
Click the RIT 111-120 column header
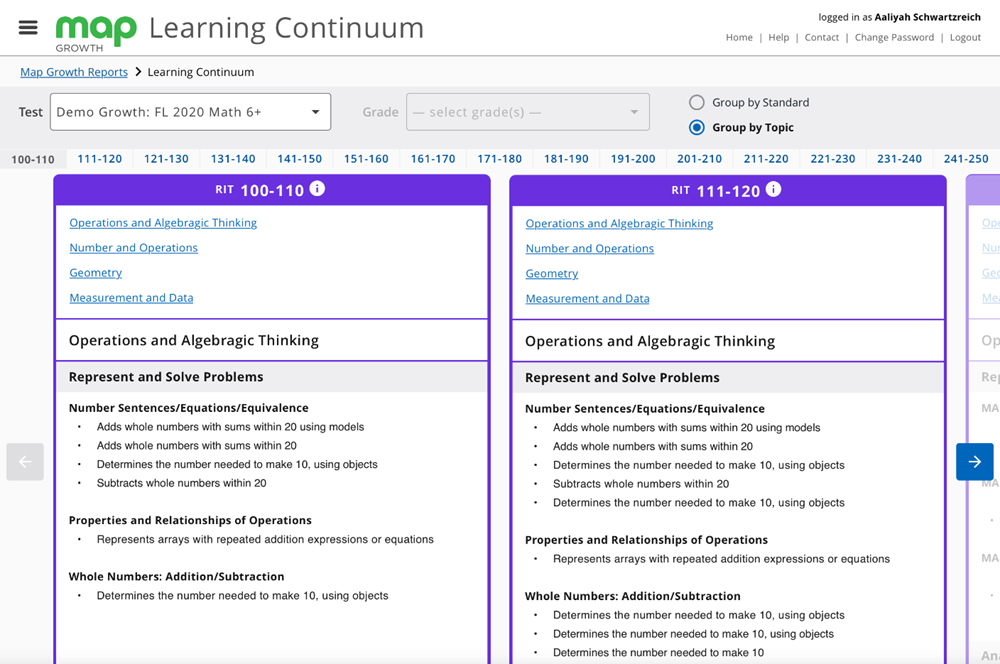(x=728, y=191)
